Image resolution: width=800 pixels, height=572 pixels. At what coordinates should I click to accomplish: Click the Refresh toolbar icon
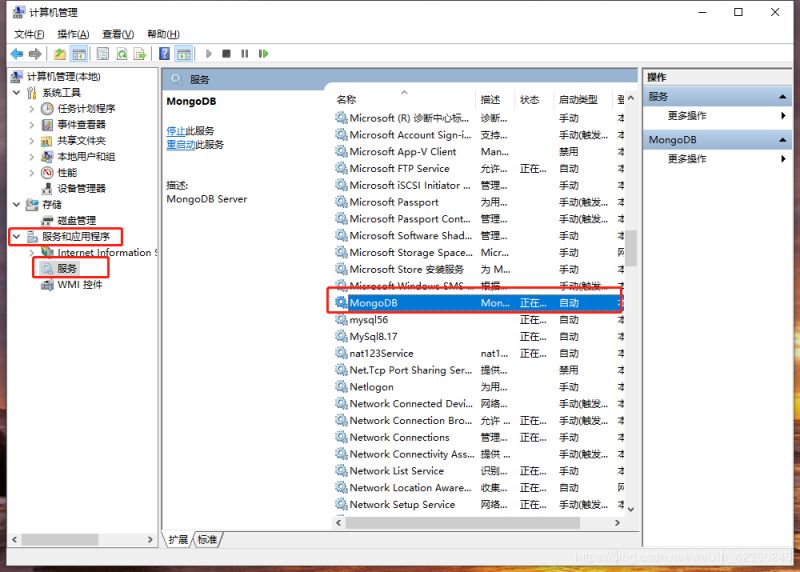coord(121,54)
